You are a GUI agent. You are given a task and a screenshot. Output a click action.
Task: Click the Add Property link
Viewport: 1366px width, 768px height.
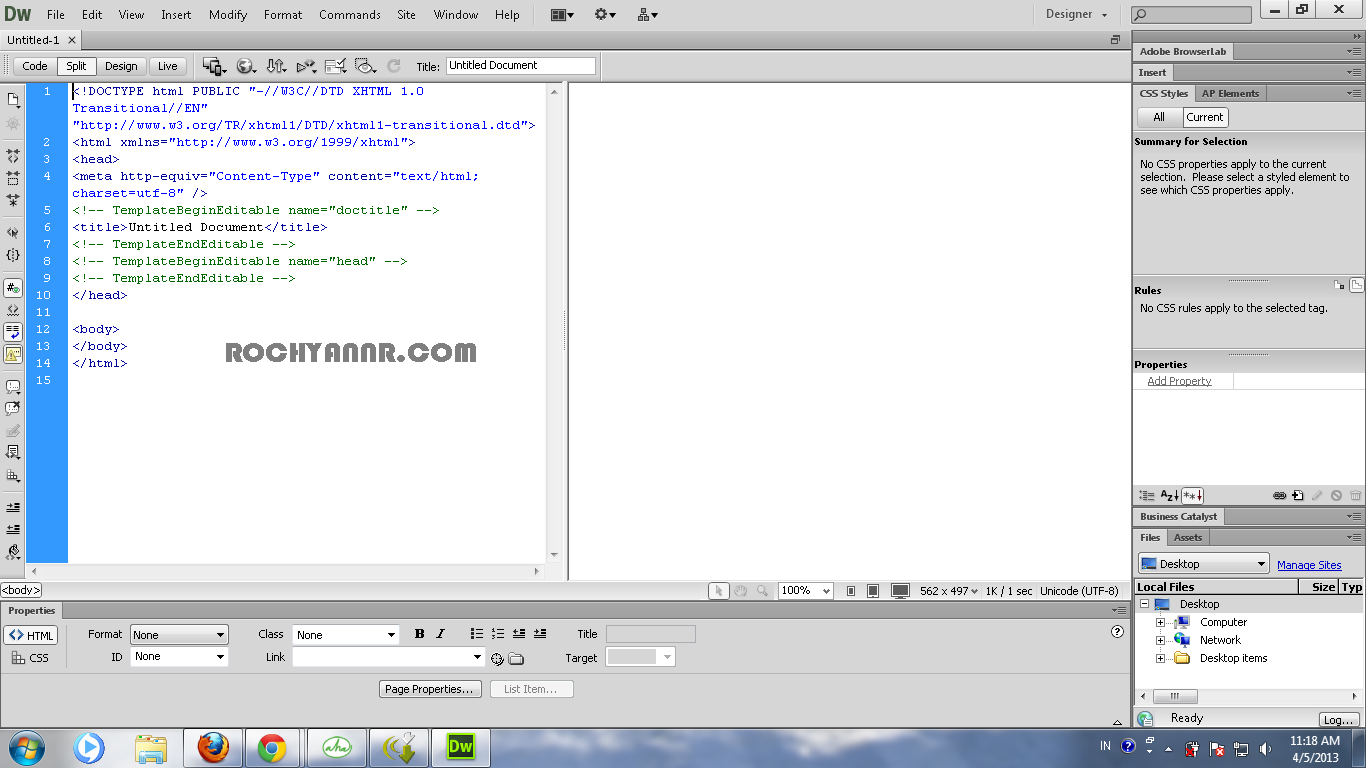point(1179,381)
